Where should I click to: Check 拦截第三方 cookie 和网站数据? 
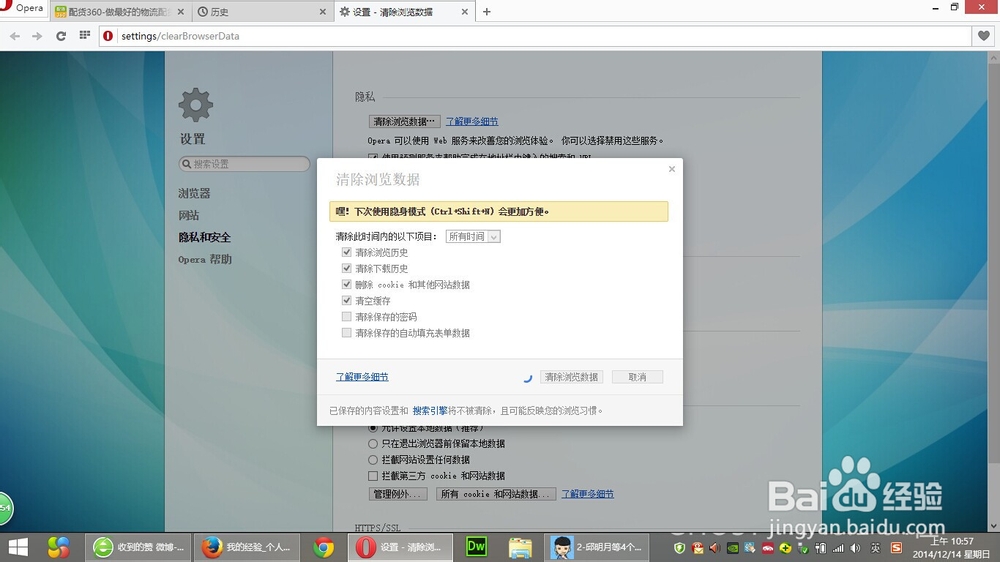point(373,475)
